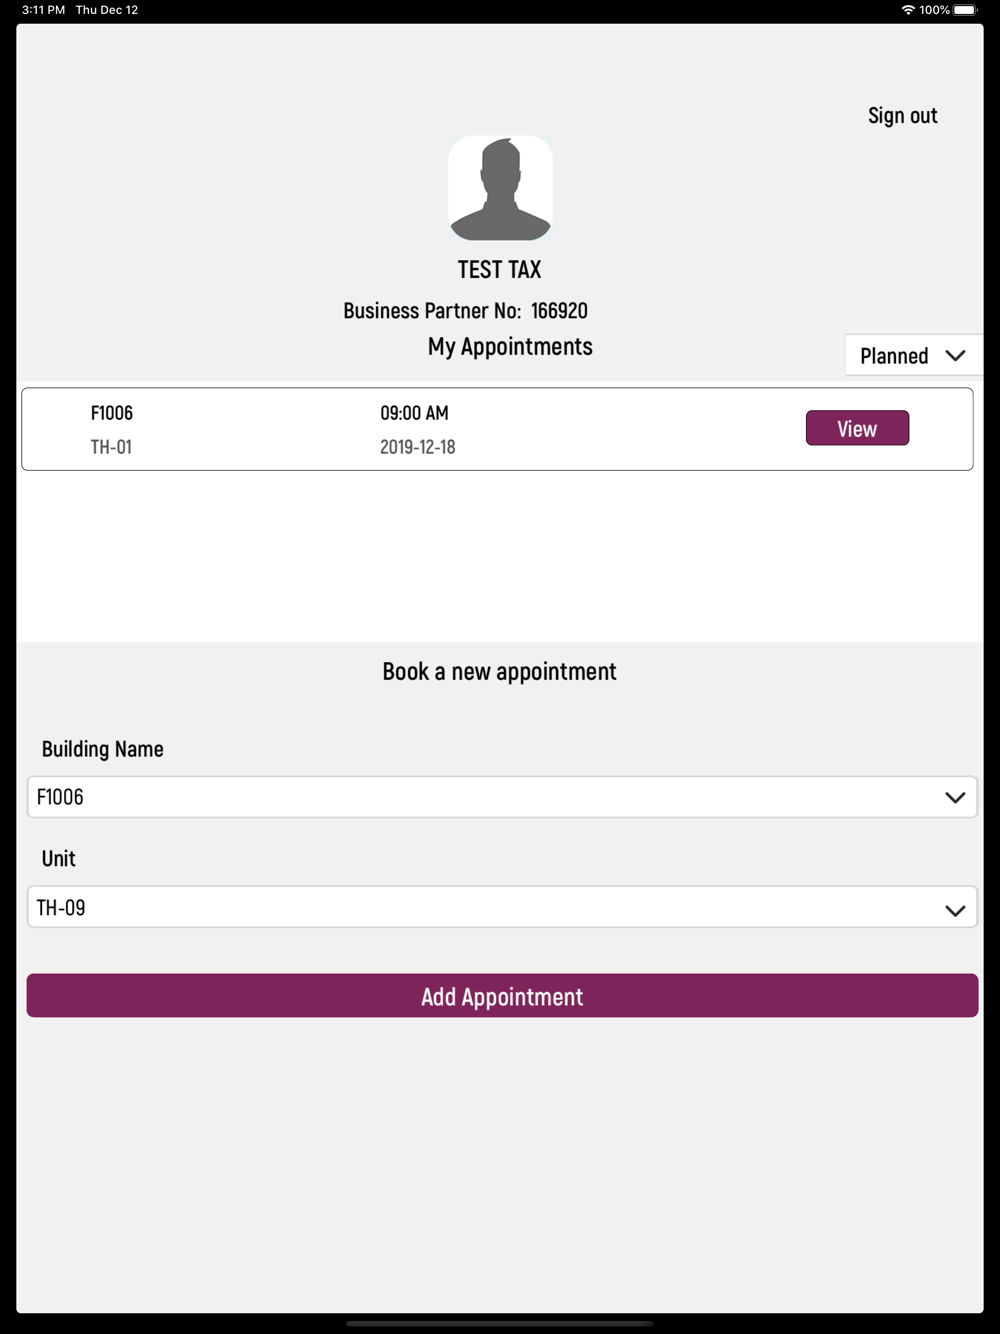The image size is (1000, 1334).
Task: Click the 09:00 AM appointment time
Action: (x=414, y=413)
